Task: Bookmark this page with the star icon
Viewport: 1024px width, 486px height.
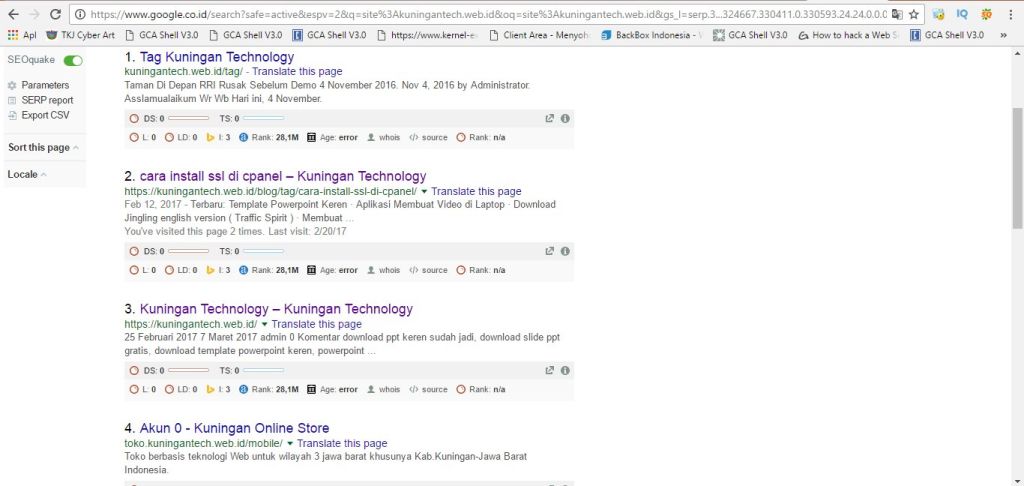Action: pyautogui.click(x=914, y=14)
